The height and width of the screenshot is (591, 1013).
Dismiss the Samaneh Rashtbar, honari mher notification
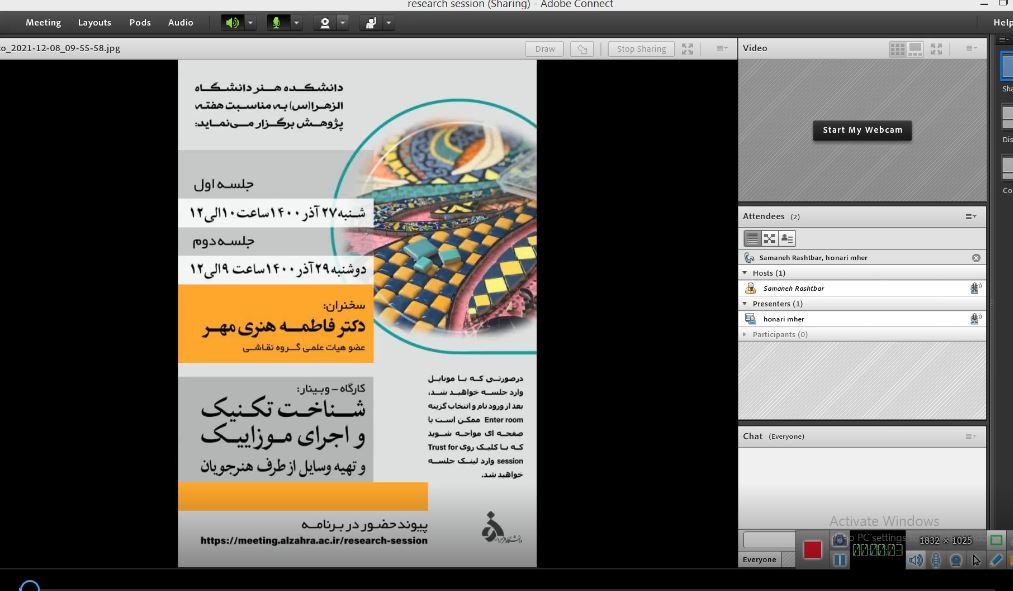point(976,258)
